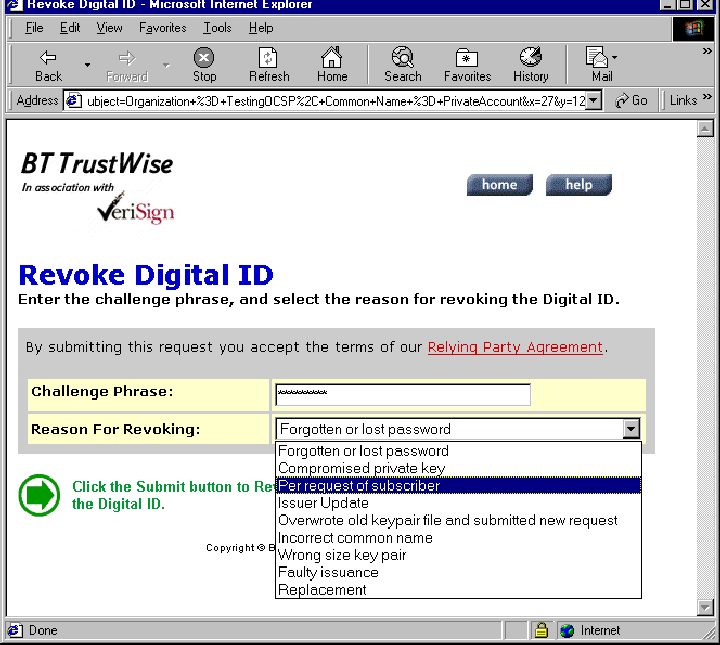This screenshot has height=645, width=720.
Task: Open the Relying Party Agreement link
Action: tap(515, 348)
